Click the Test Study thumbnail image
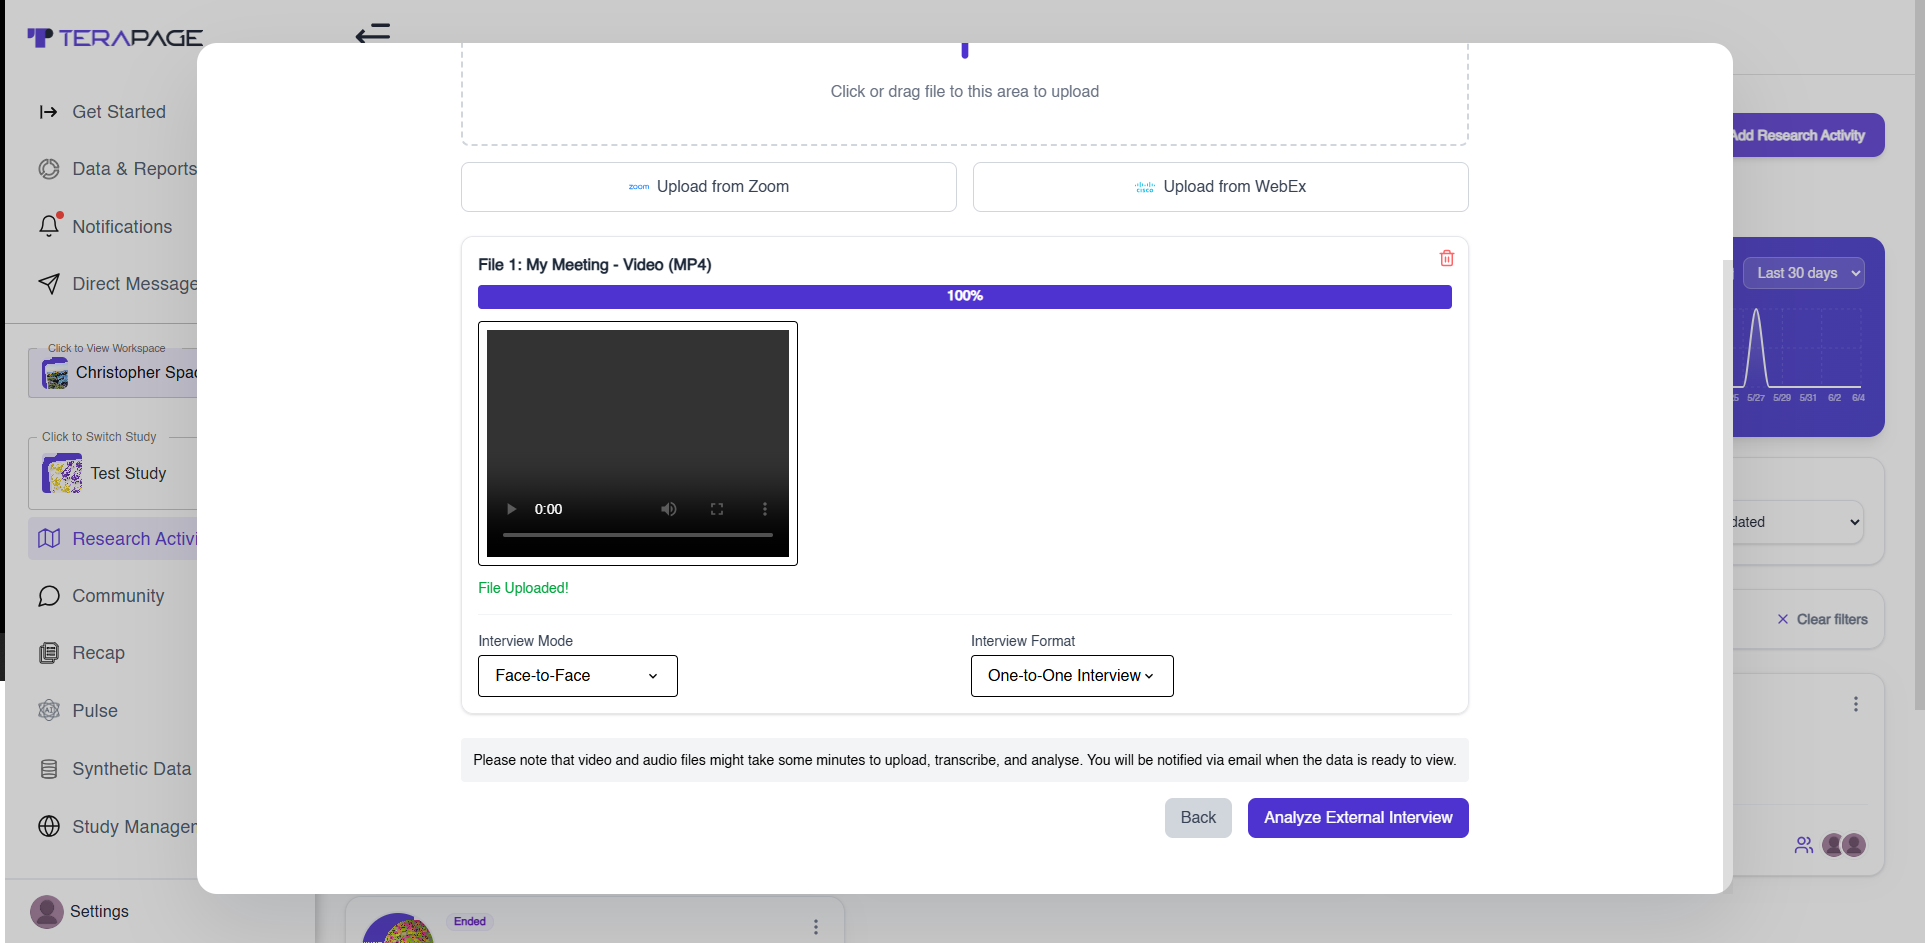This screenshot has height=943, width=1925. [62, 473]
